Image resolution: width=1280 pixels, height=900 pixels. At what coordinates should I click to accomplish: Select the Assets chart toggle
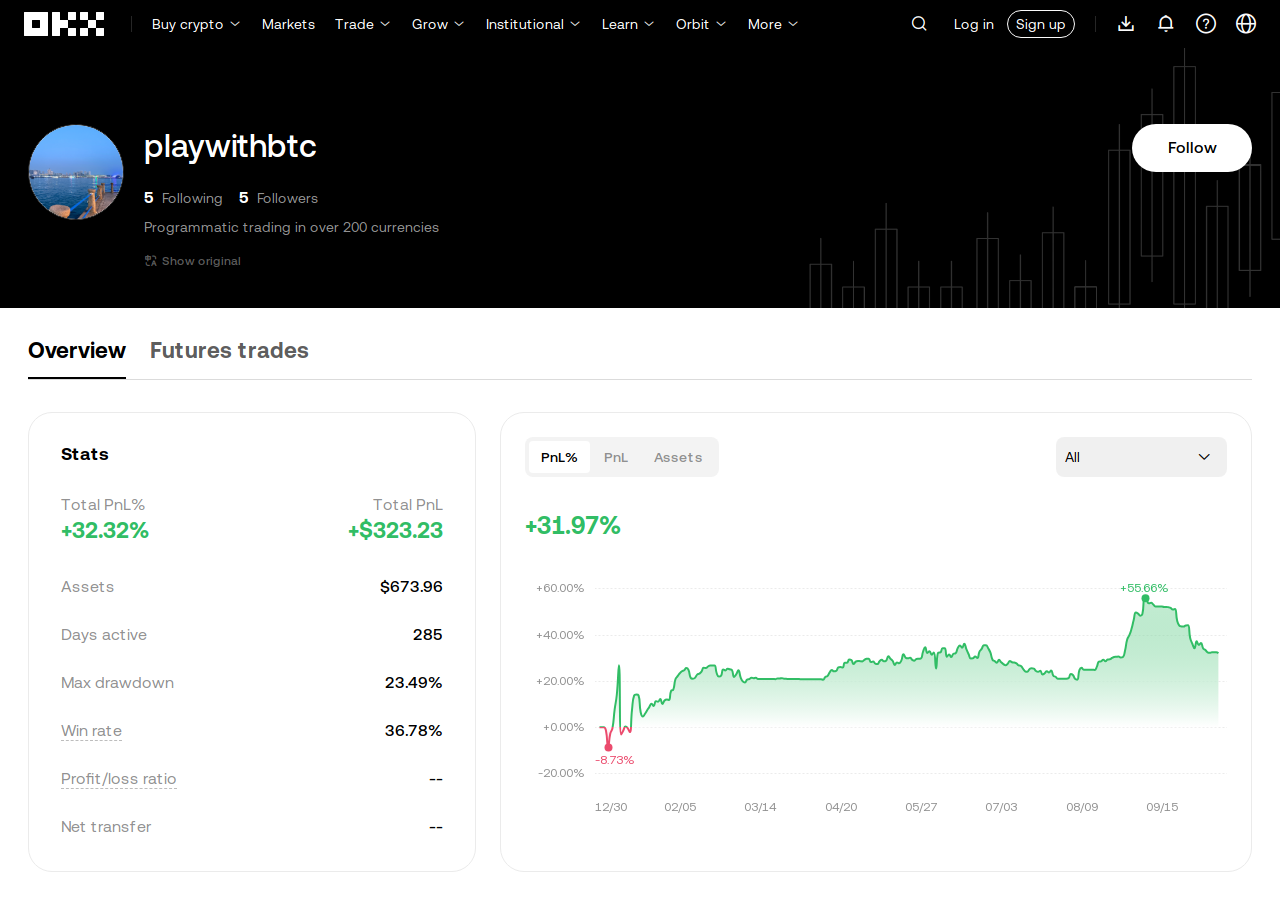[678, 457]
